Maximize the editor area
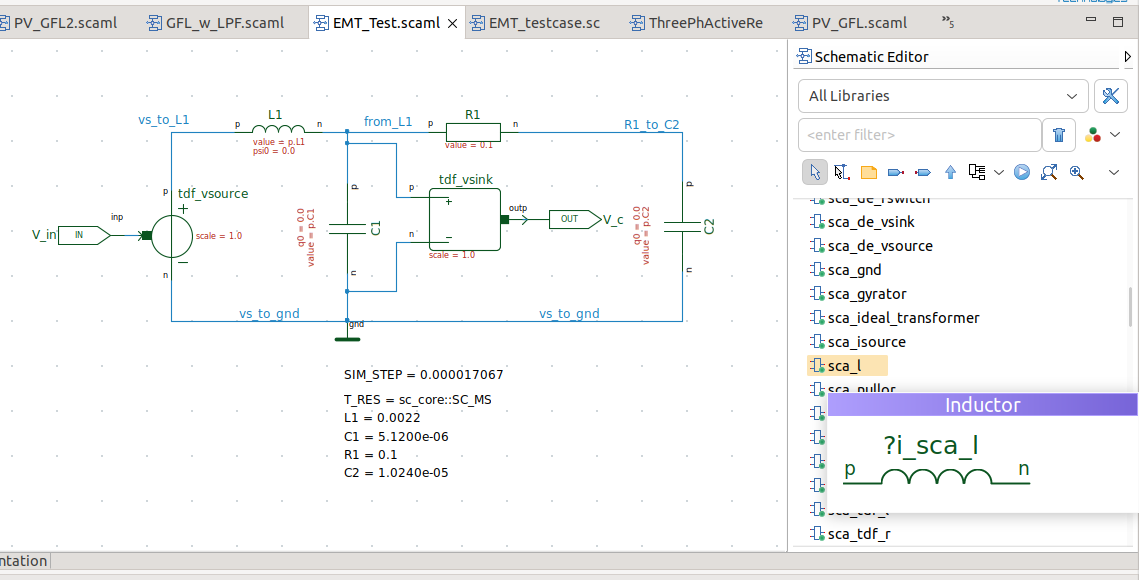Screen dimensions: 1139x580 pos(1118,22)
